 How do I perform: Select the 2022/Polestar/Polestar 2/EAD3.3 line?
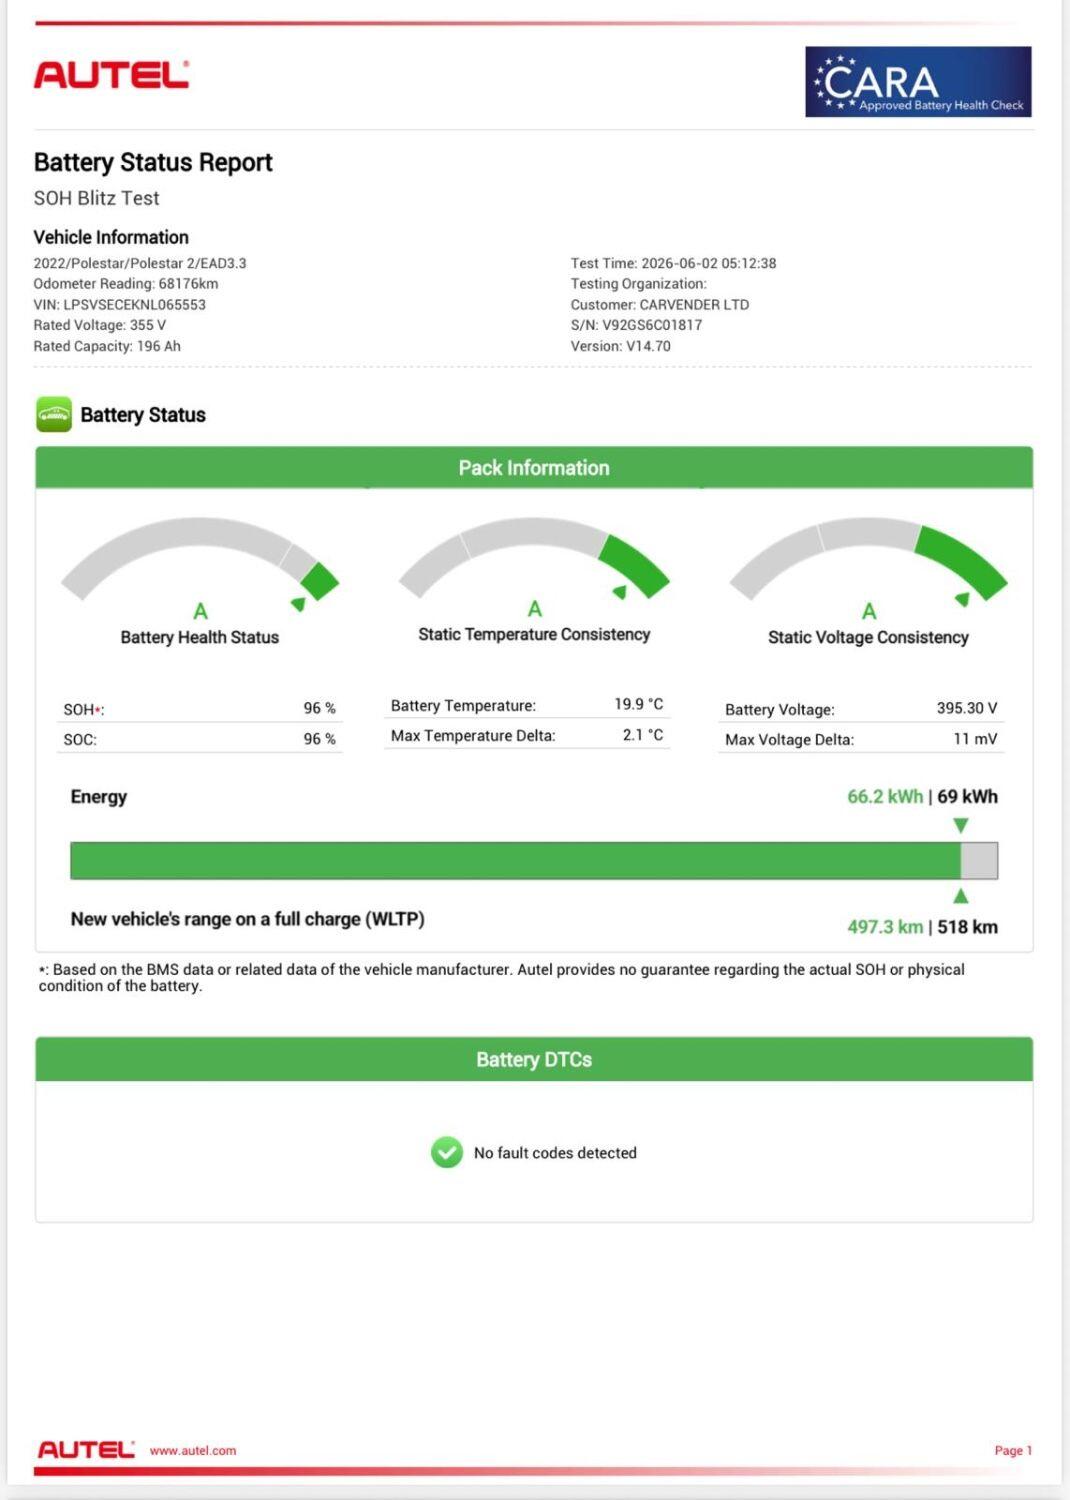pyautogui.click(x=140, y=263)
